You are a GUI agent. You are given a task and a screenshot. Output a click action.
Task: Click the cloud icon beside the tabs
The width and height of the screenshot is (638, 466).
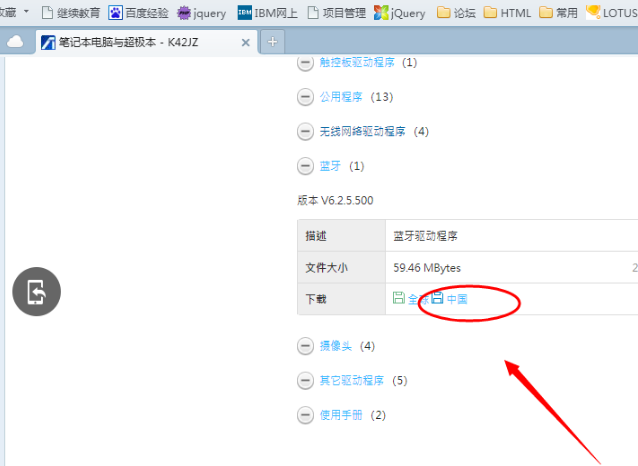point(15,42)
